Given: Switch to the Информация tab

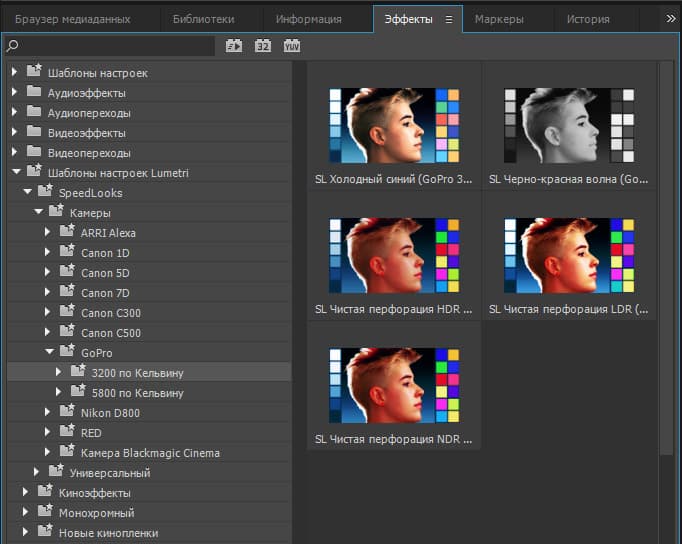Looking at the screenshot, I should click(309, 19).
